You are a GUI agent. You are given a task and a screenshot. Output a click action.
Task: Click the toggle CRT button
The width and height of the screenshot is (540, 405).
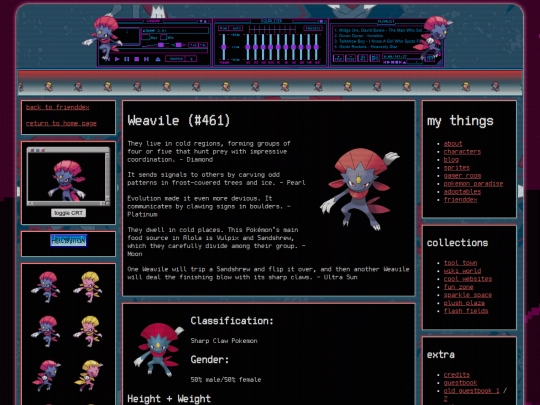pos(69,213)
